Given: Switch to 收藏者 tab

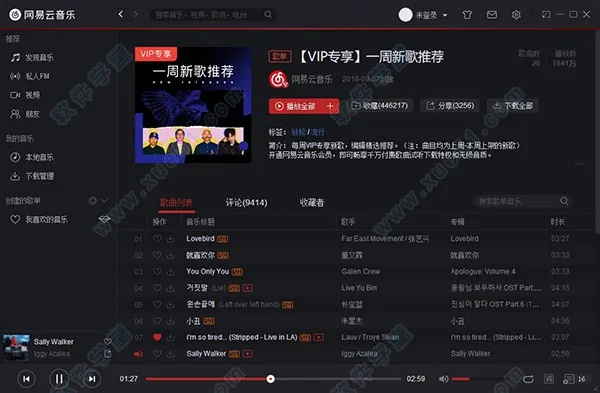Looking at the screenshot, I should pyautogui.click(x=311, y=202).
